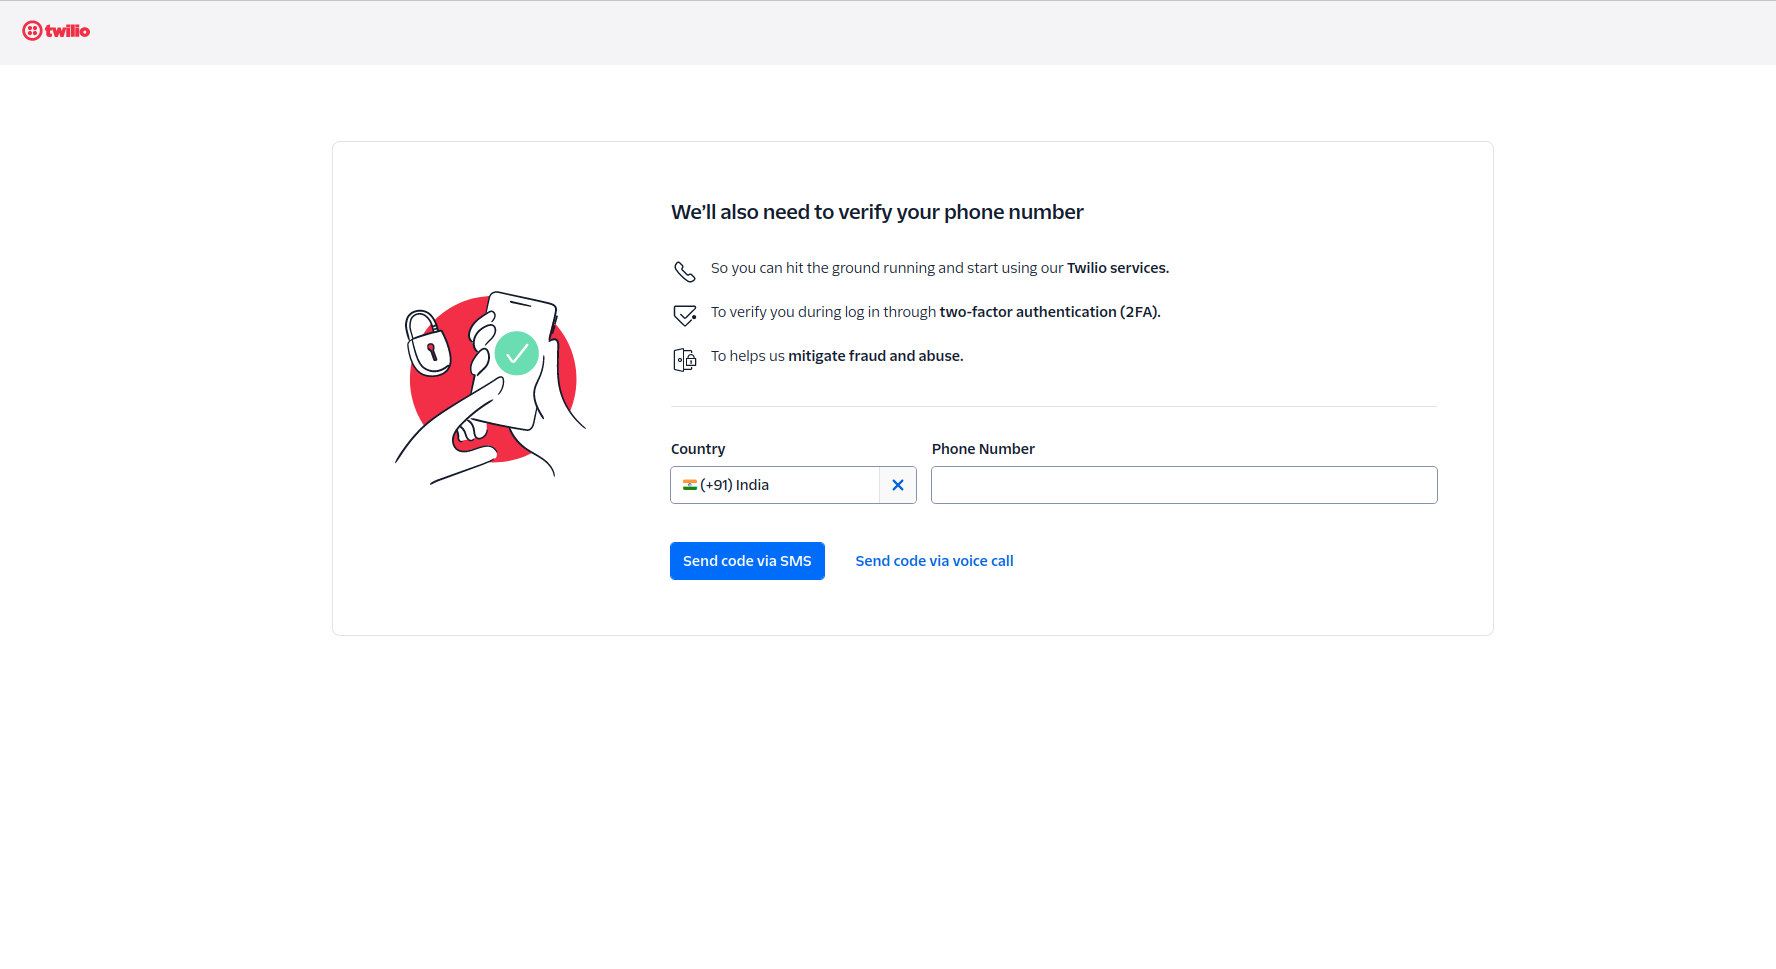Choose Send code via voice call link

934,561
